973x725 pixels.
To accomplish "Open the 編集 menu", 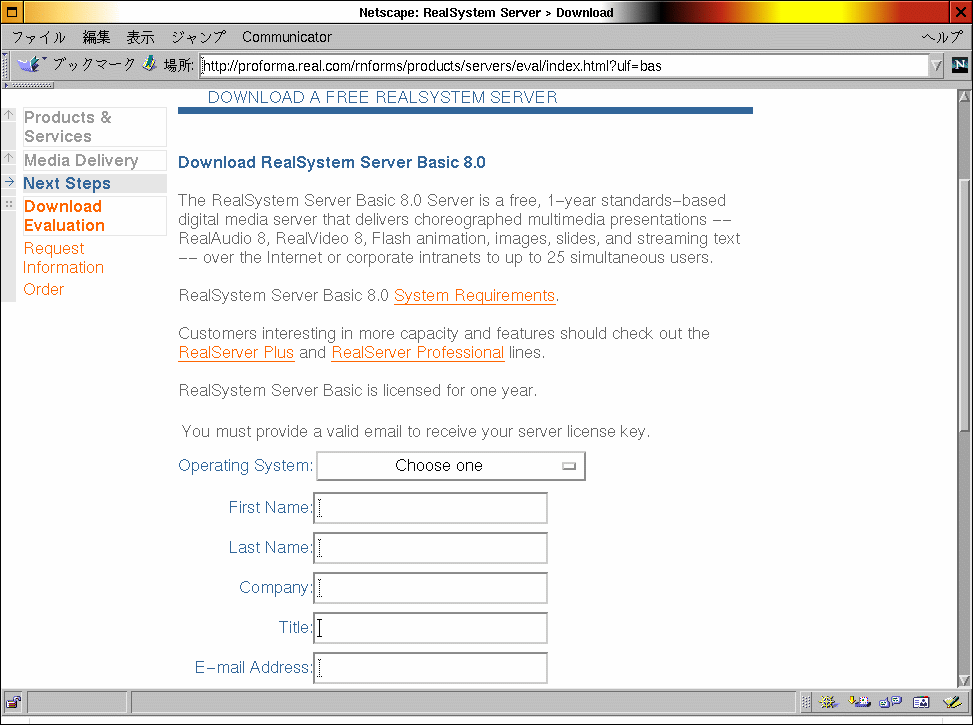I will coord(97,37).
